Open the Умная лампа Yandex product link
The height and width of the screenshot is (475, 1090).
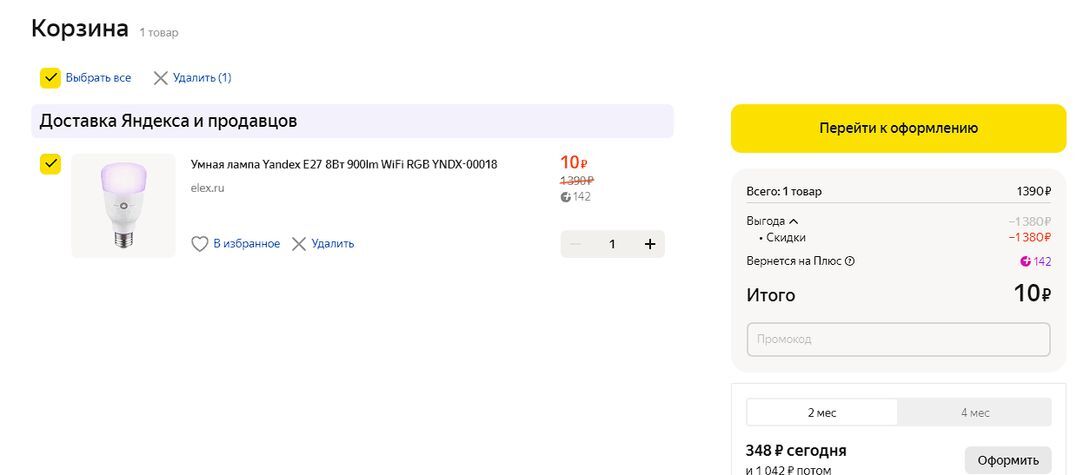click(x=344, y=164)
